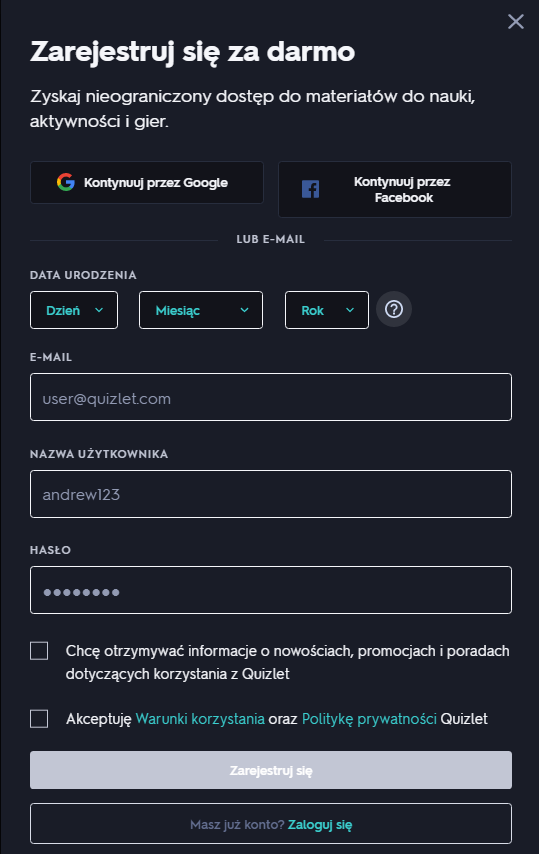The width and height of the screenshot is (539, 854).
Task: Tick the accept terms and privacy checkbox
Action: tap(39, 719)
